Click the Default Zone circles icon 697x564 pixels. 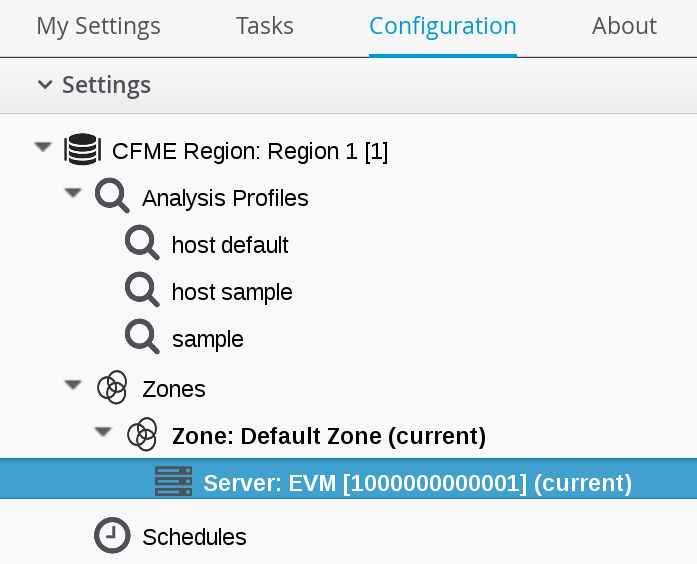(x=142, y=435)
